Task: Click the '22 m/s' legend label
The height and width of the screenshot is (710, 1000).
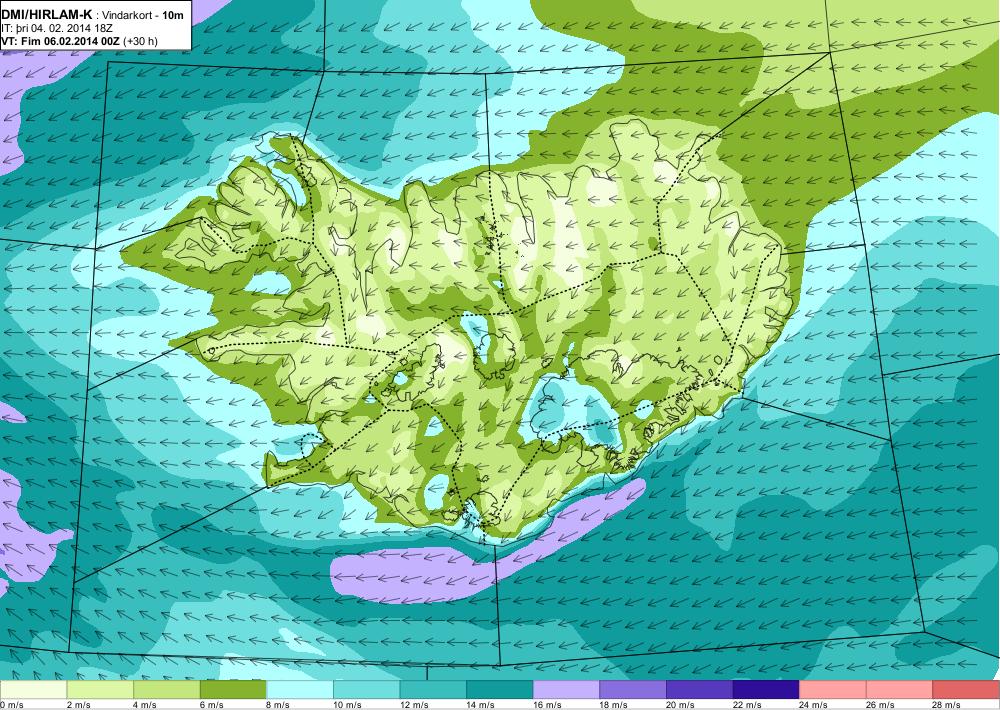Action: click(x=747, y=705)
